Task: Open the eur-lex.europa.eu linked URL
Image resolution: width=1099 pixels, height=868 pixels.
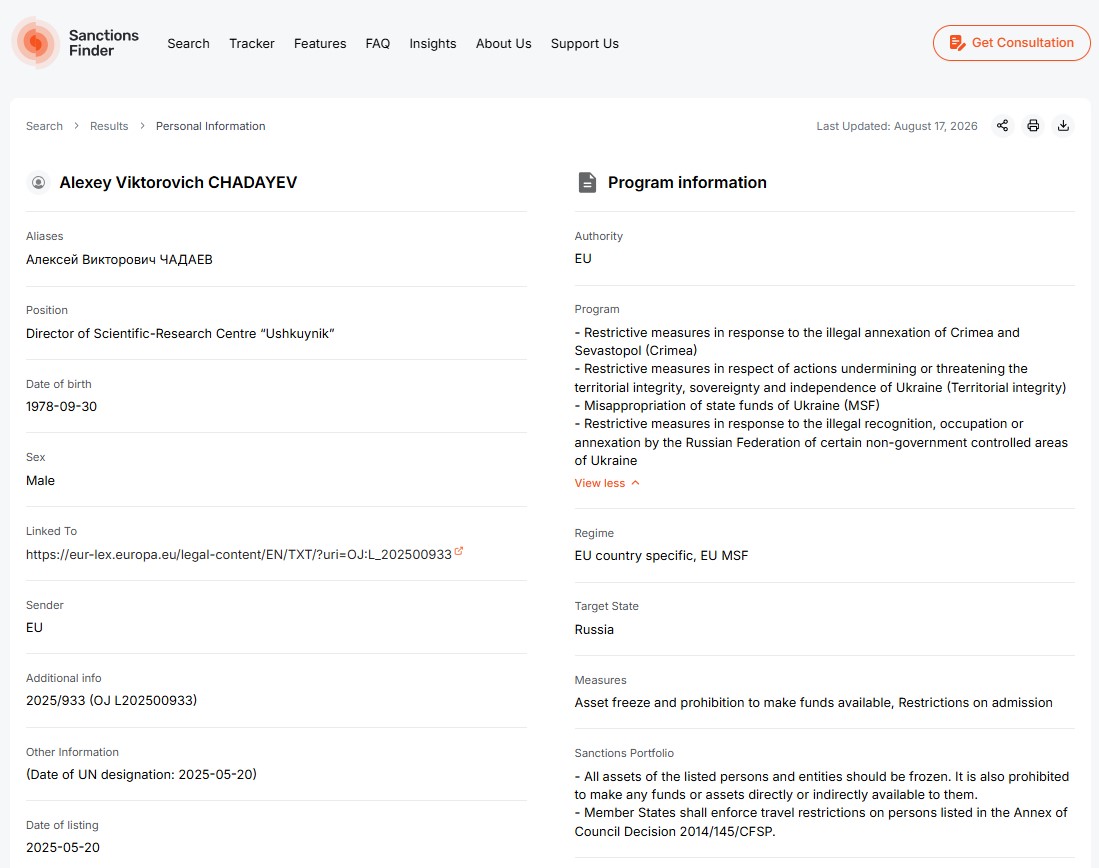Action: [239, 555]
